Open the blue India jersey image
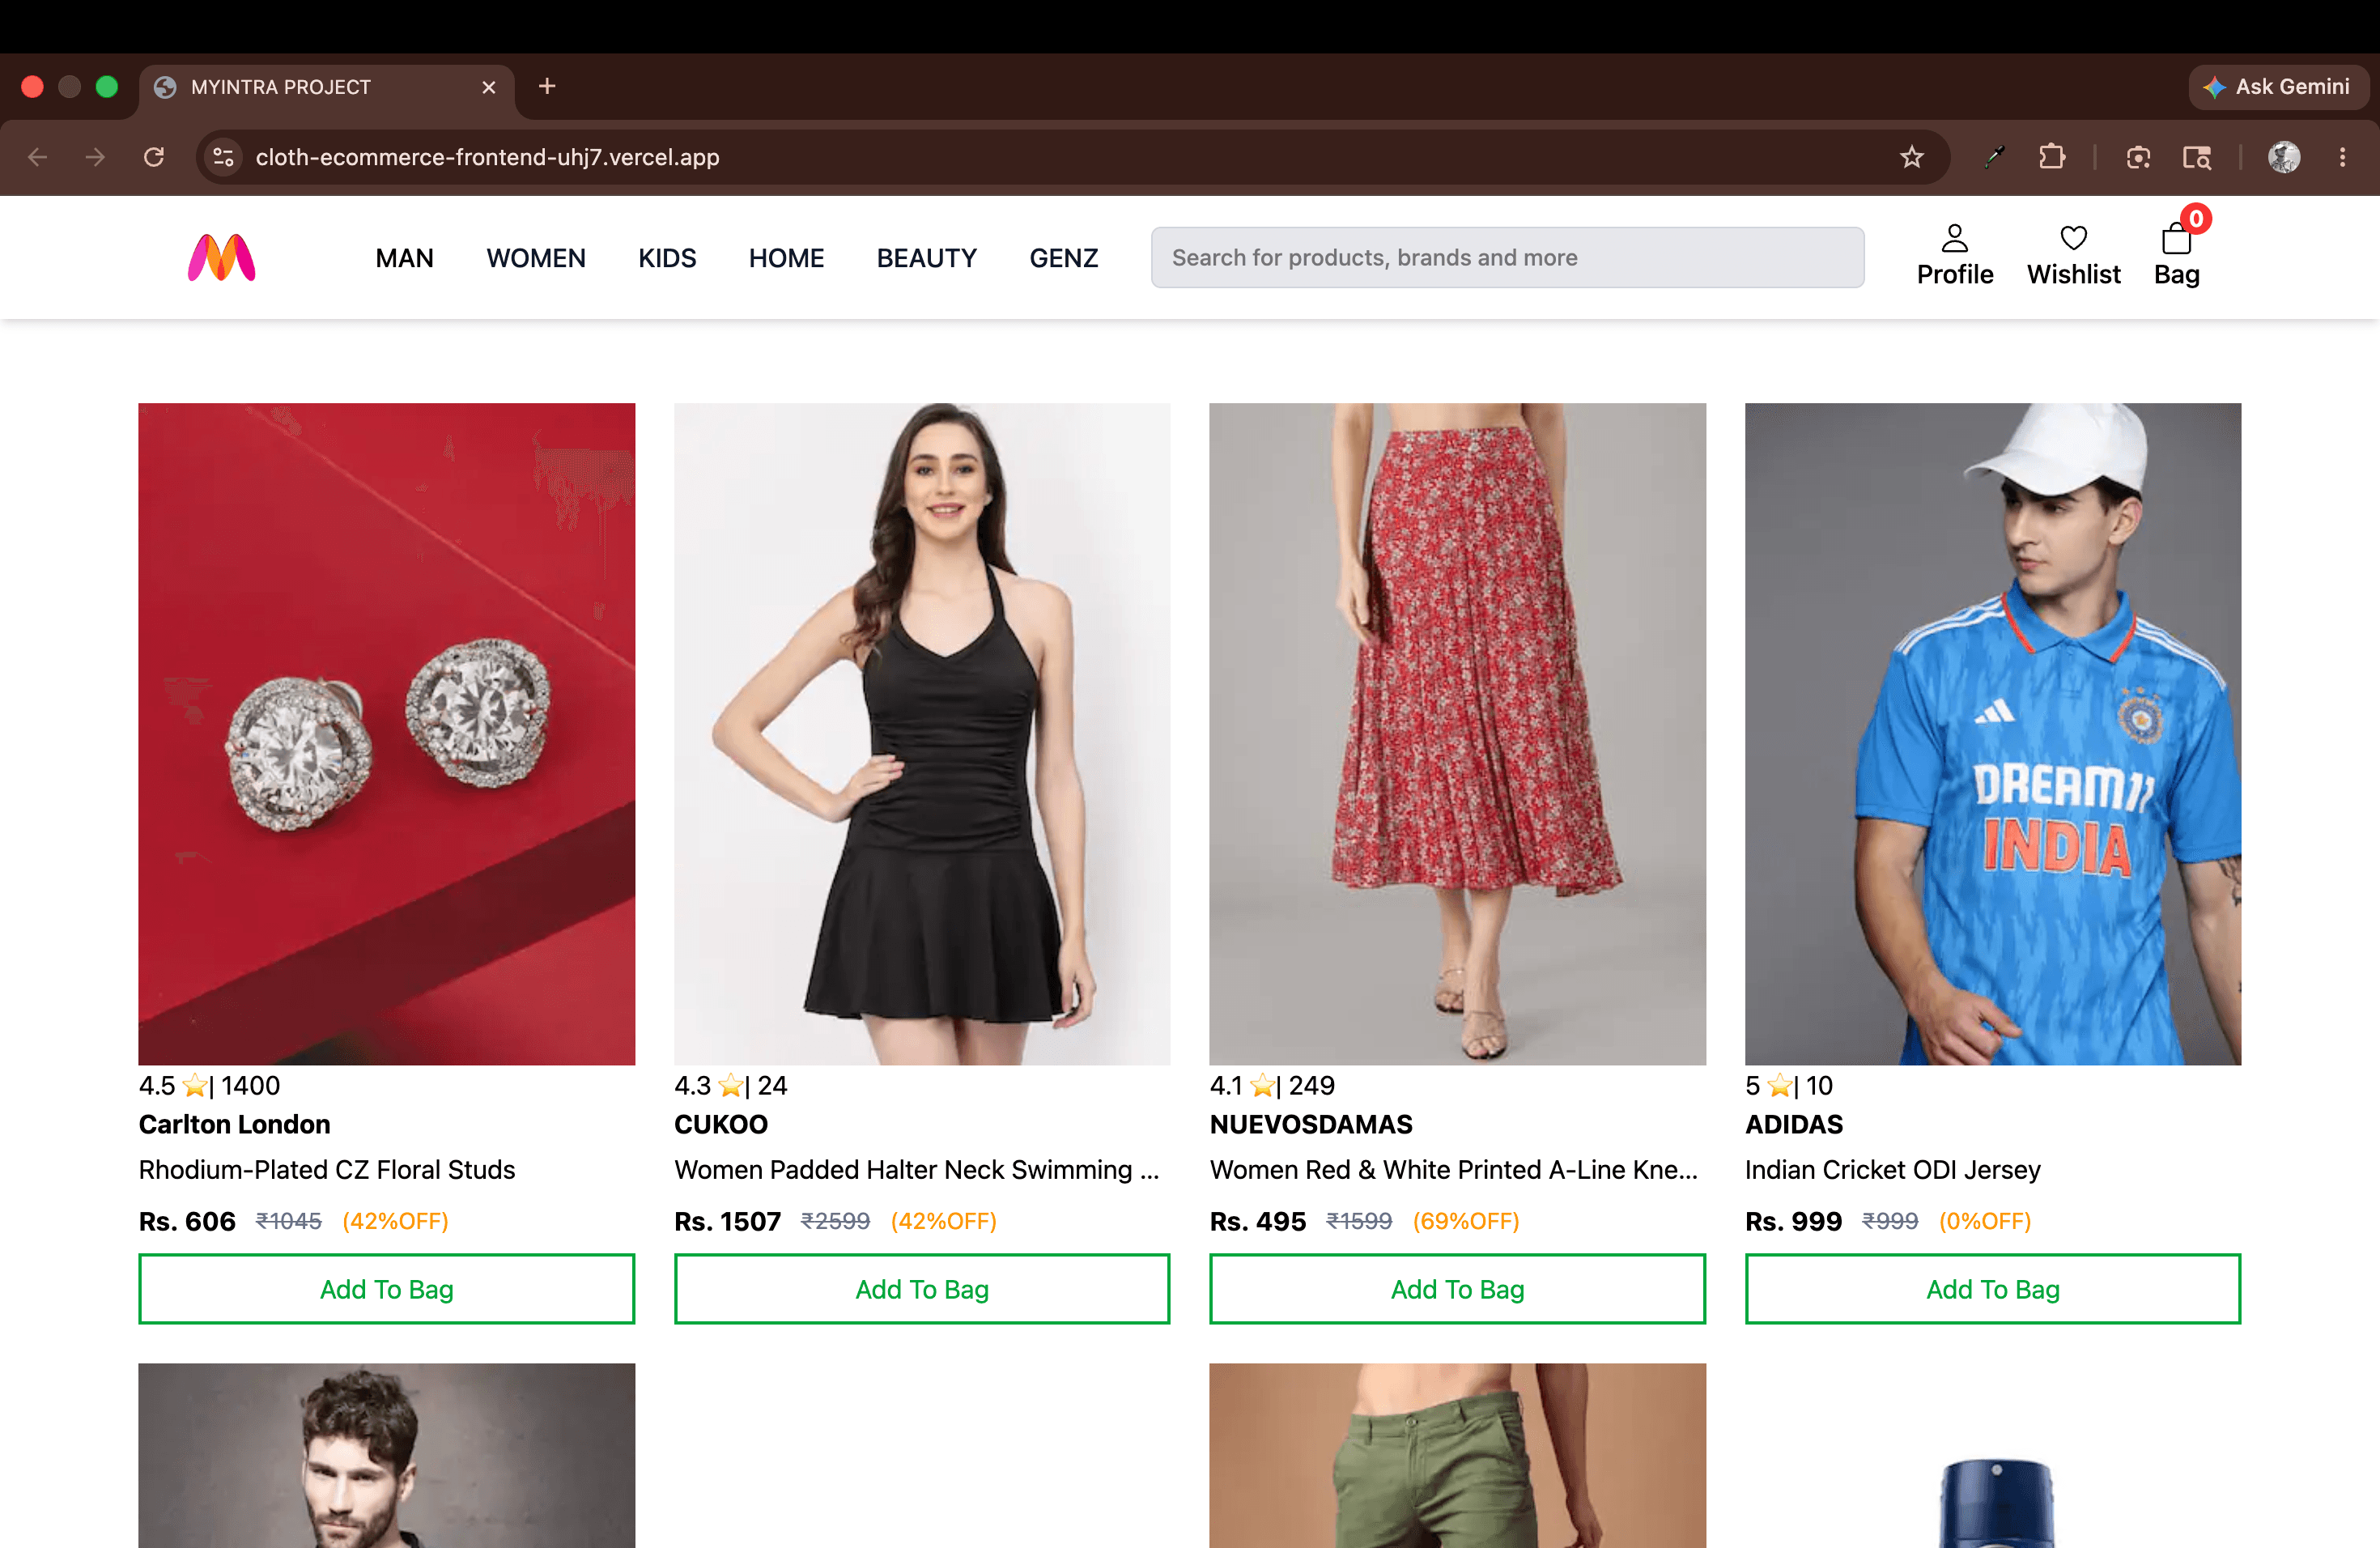 coord(1992,733)
